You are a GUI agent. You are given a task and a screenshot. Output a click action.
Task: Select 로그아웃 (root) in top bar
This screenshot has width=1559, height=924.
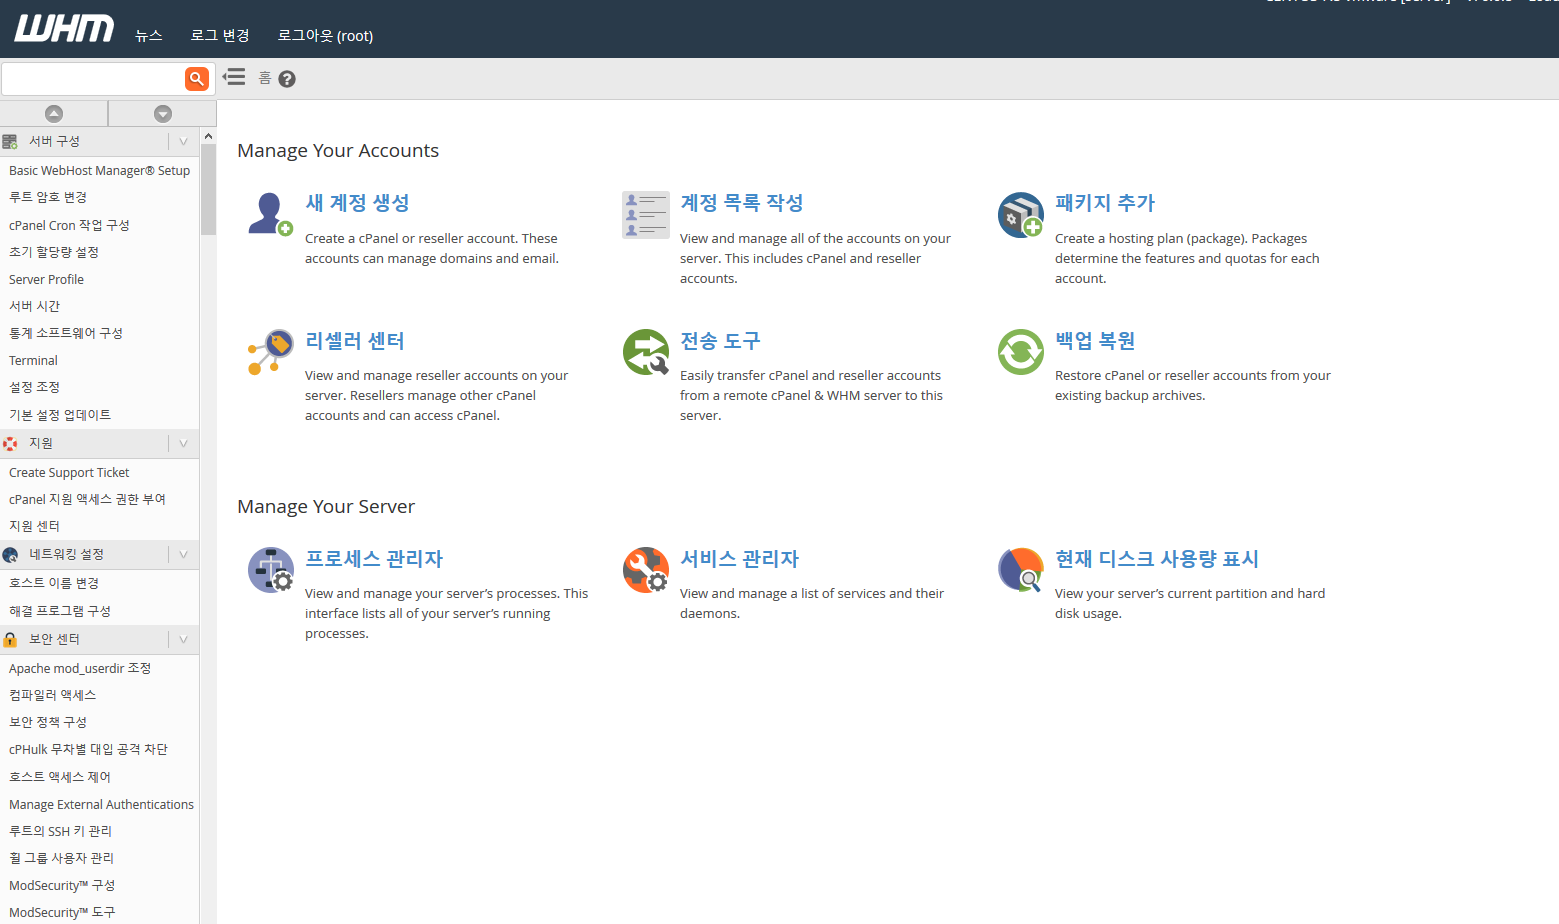pos(325,36)
